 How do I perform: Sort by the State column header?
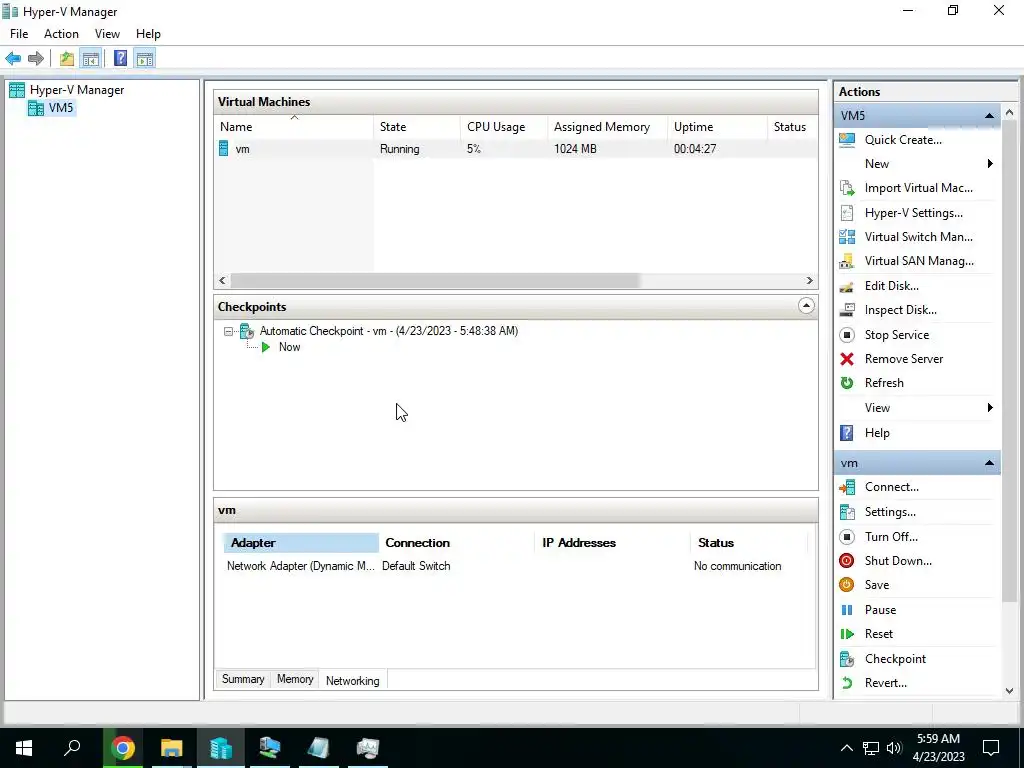pos(417,127)
